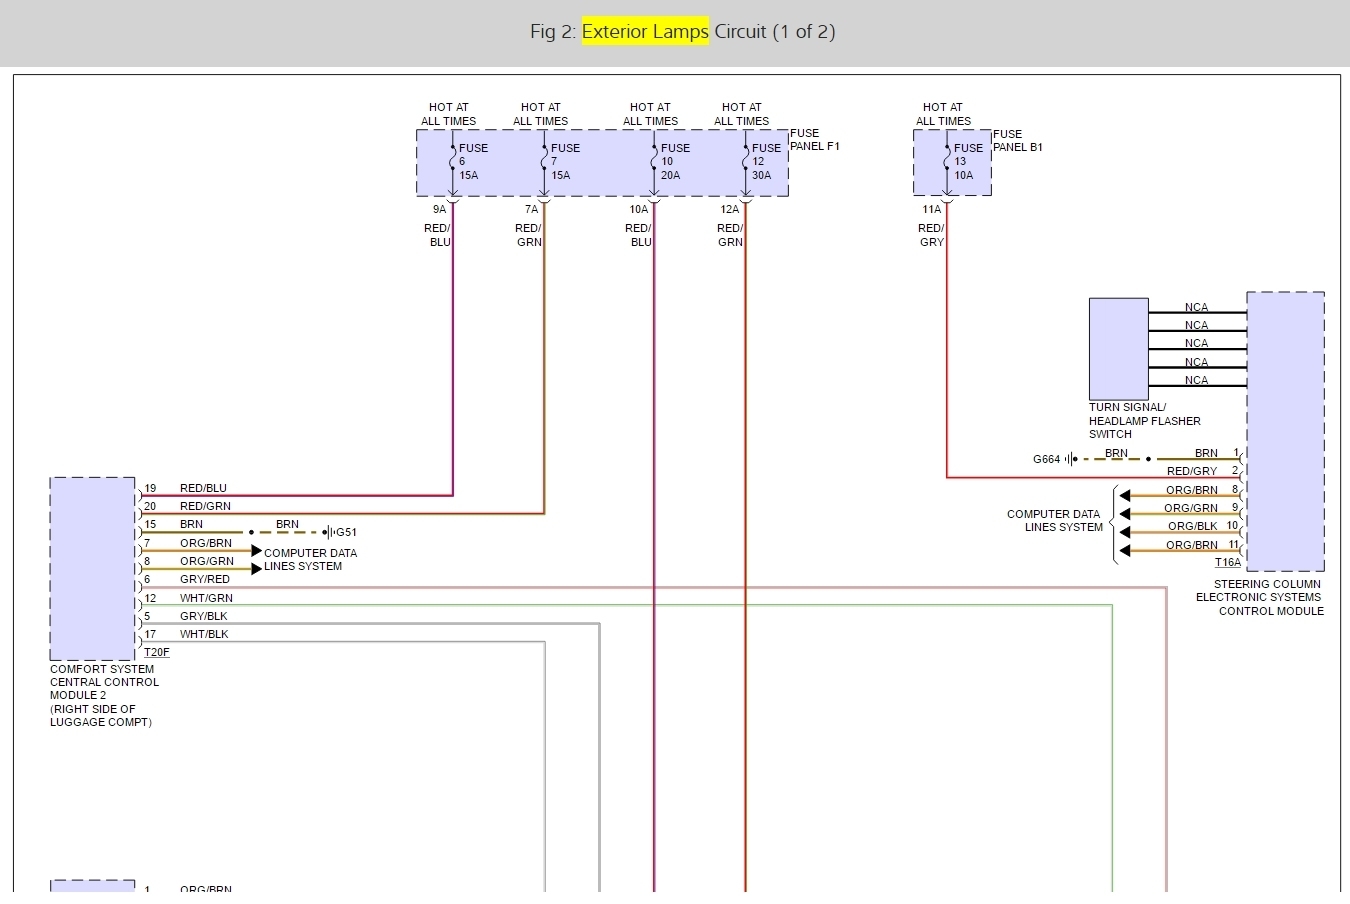Viewport: 1350px width, 904px height.
Task: Click the Computer Data Lines System arrow near pin 7
Action: click(x=256, y=549)
